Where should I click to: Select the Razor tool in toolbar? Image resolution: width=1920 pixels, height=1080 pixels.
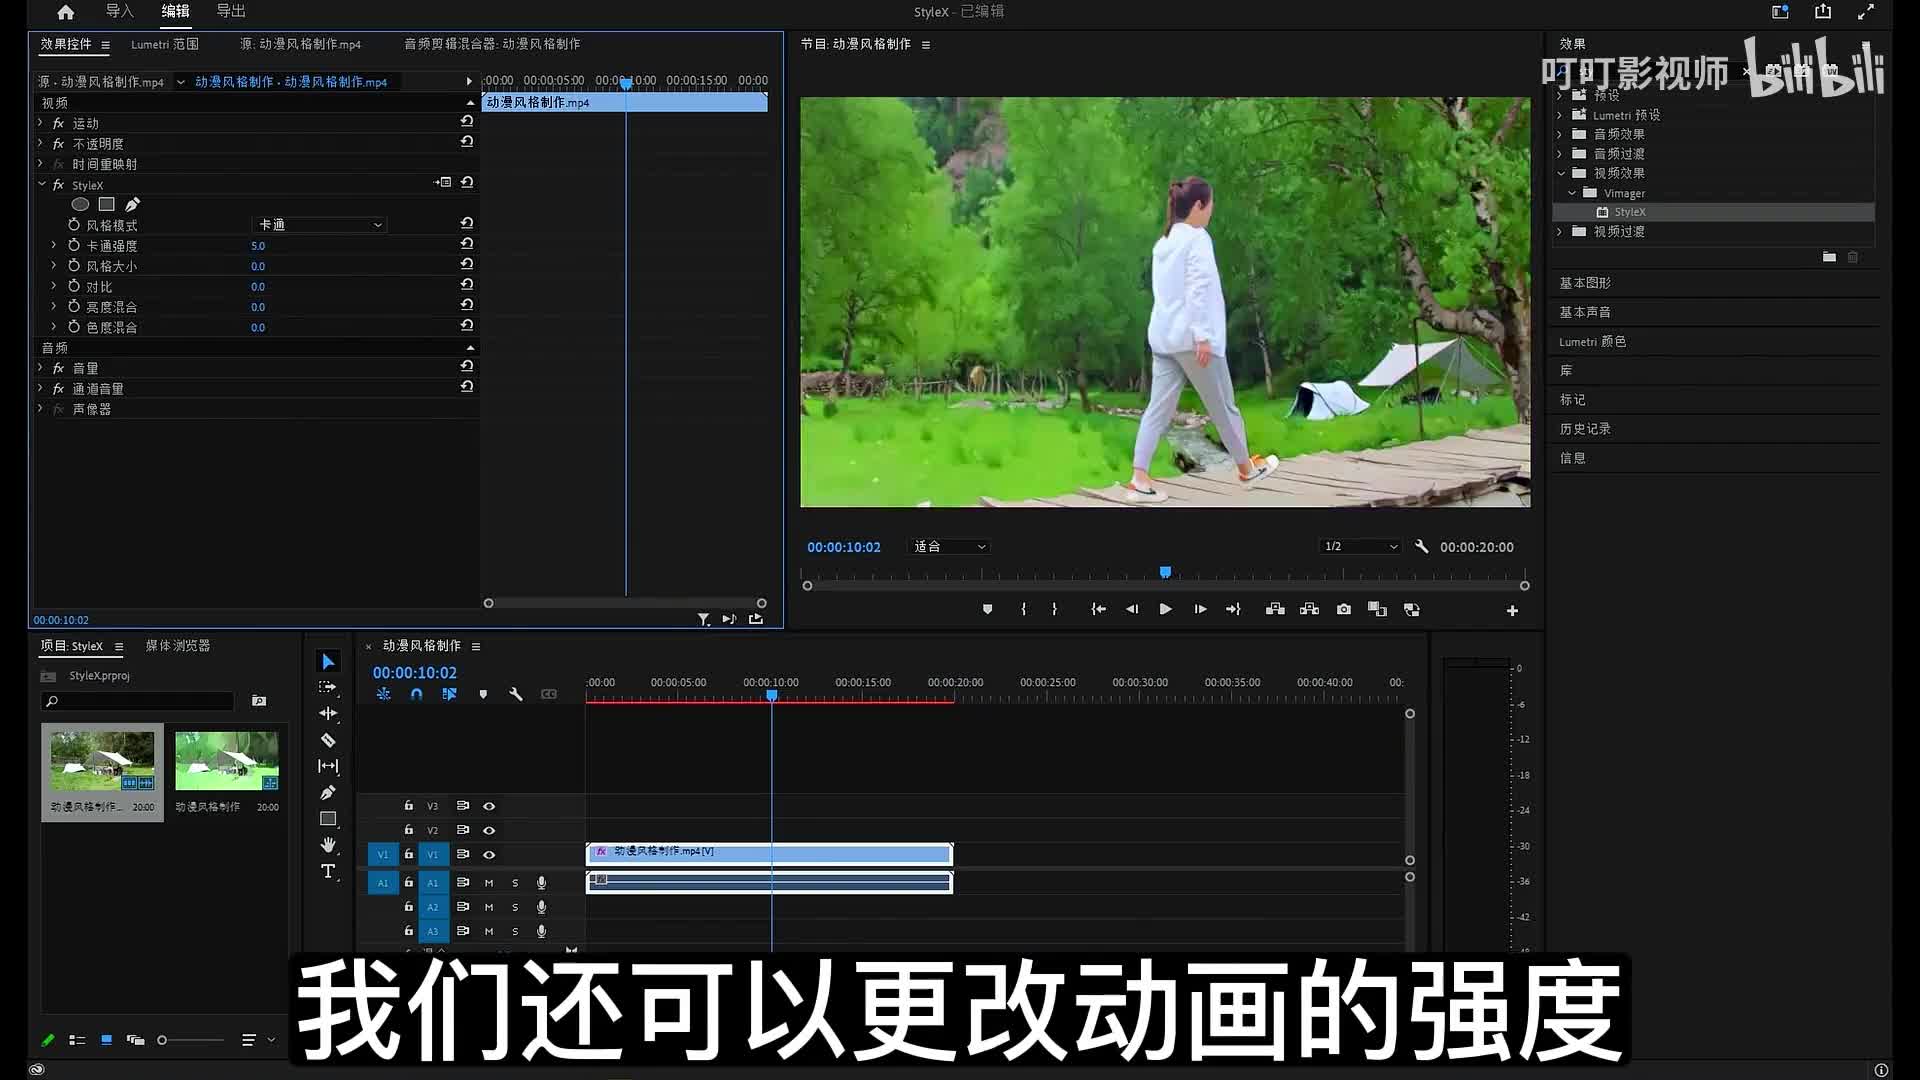coord(328,740)
